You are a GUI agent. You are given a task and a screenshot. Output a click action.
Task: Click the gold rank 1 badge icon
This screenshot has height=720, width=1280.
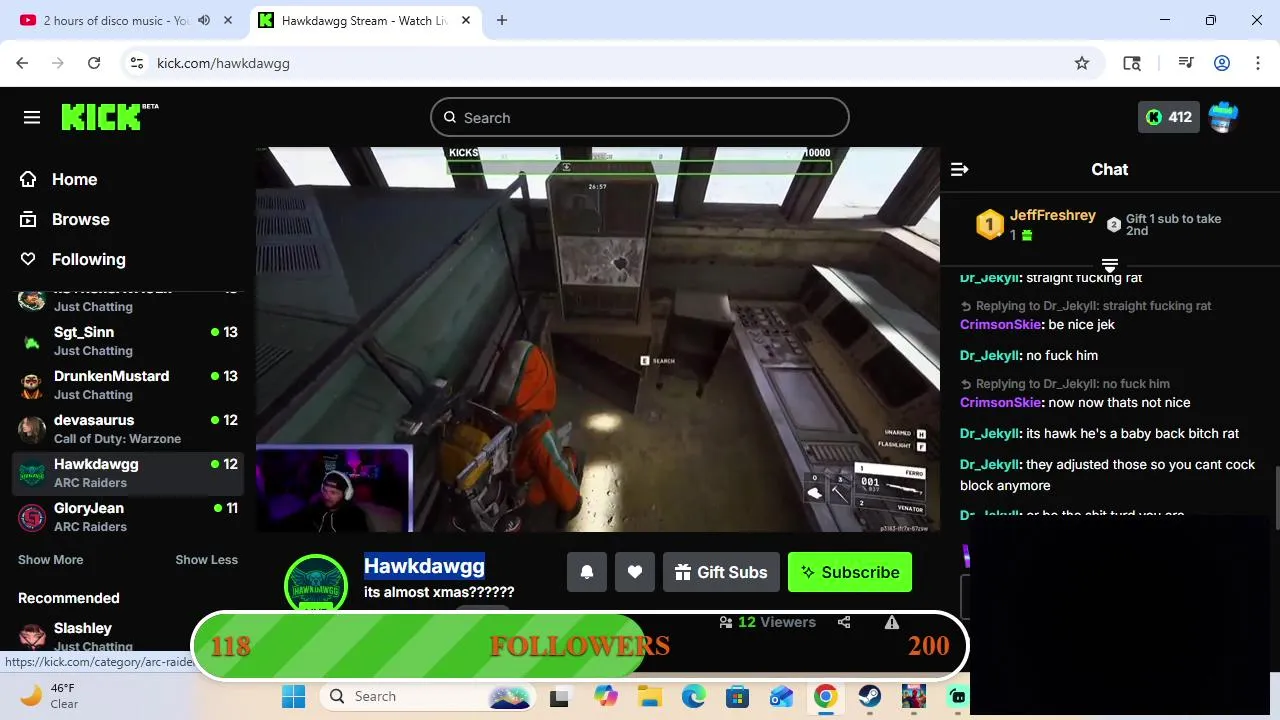[989, 225]
